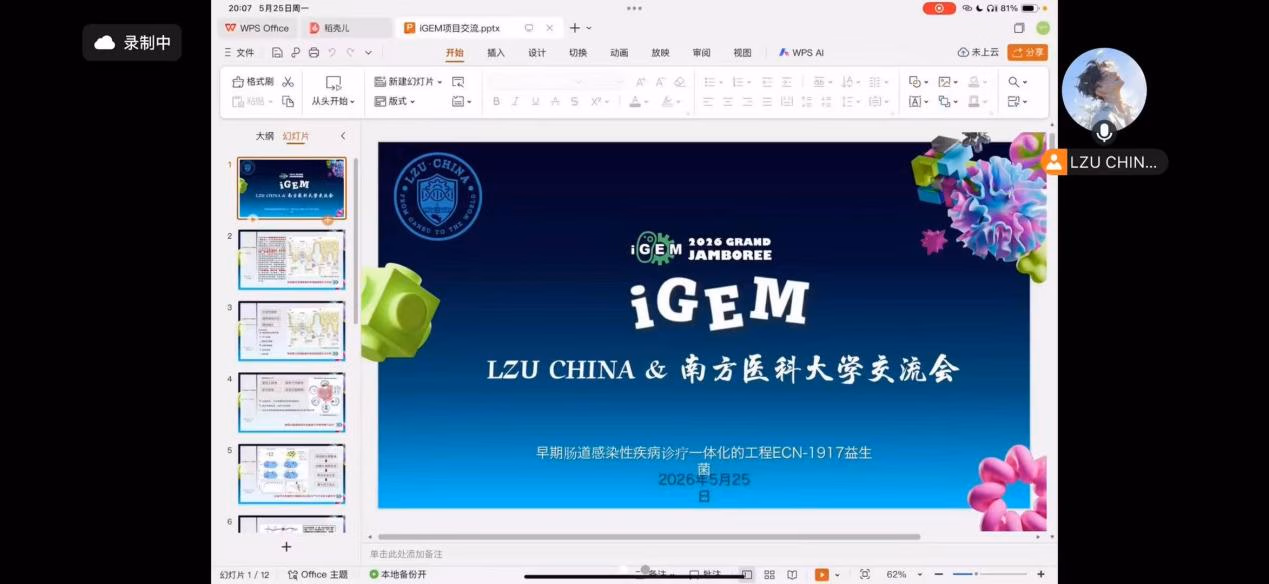The image size is (1269, 584).
Task: Open the 文件 file menu
Action: [x=239, y=53]
